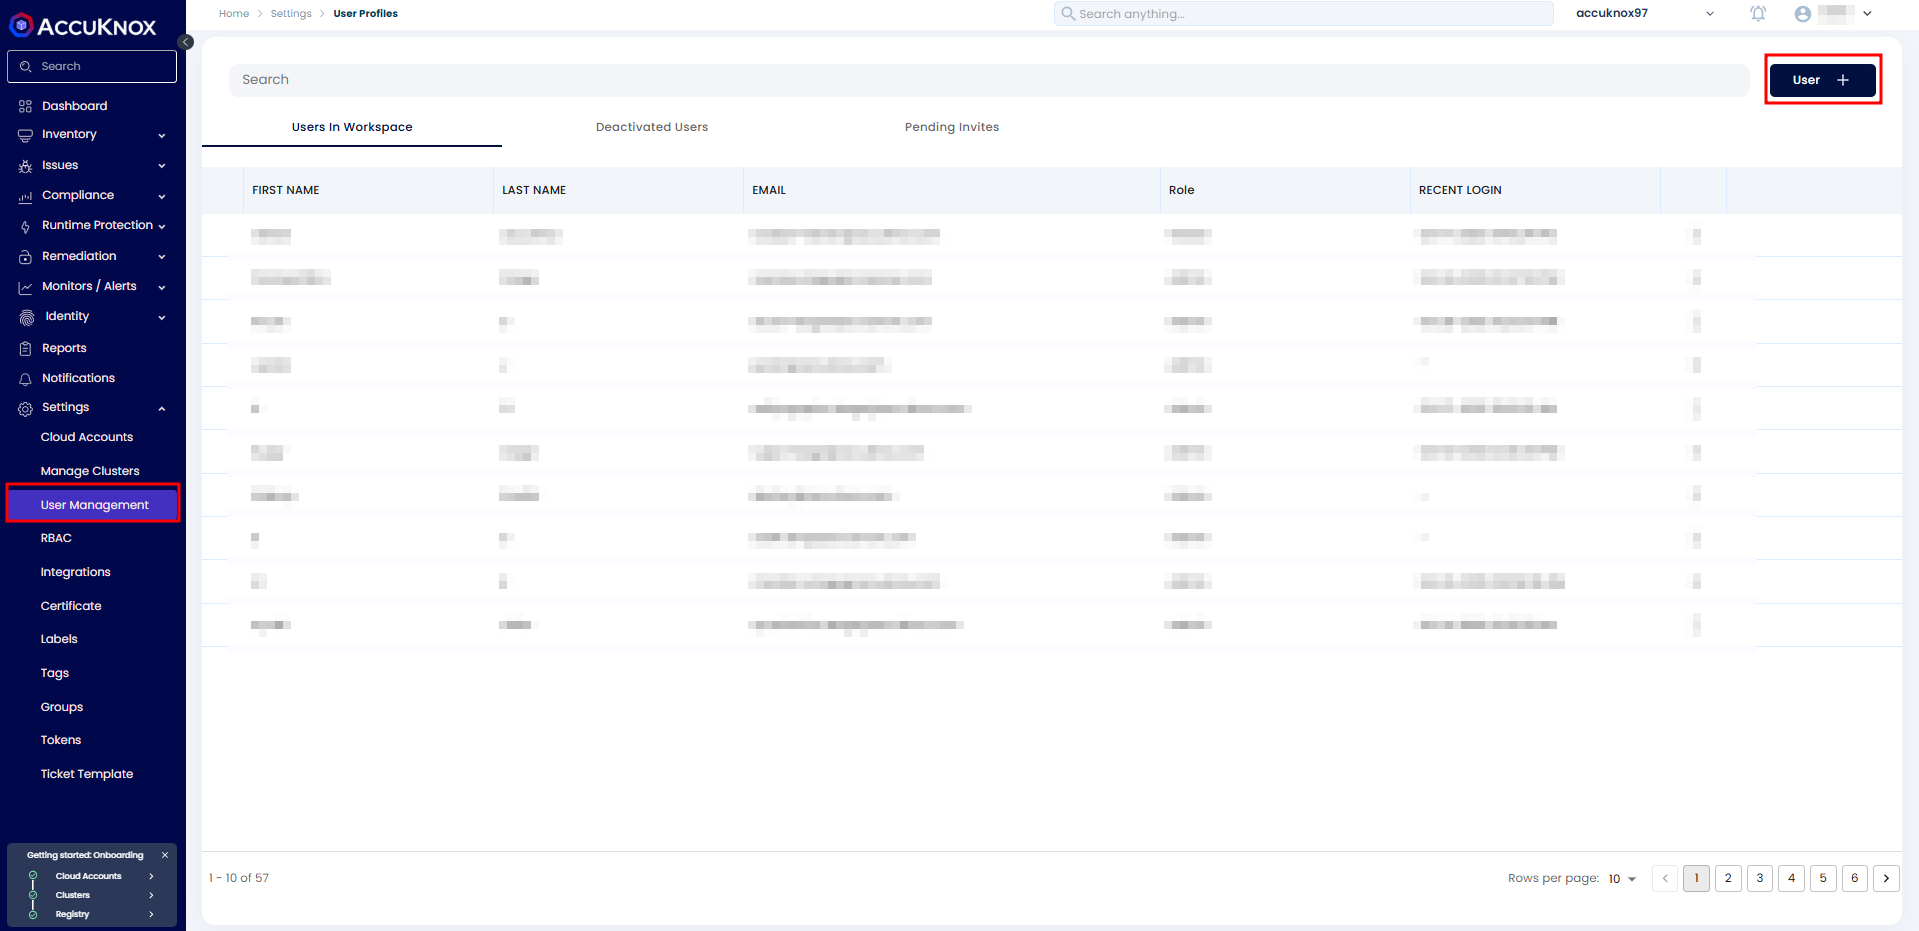This screenshot has width=1919, height=931.
Task: Go to page 5 of users
Action: coord(1823,878)
